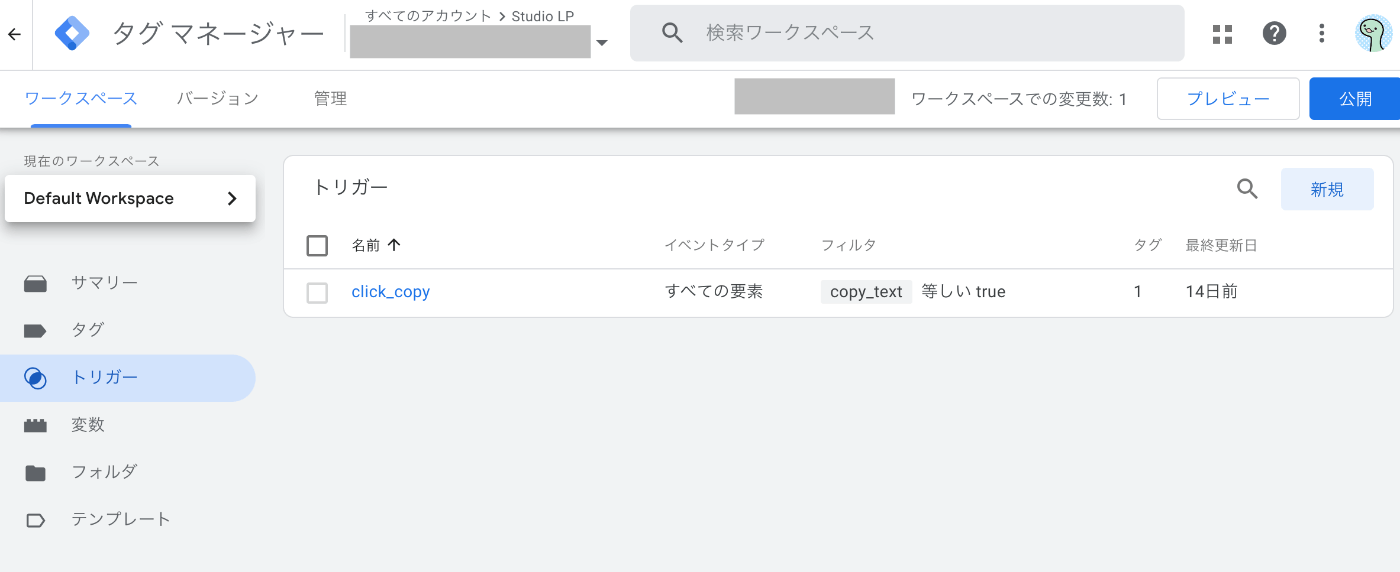Viewport: 1400px width, 572px height.
Task: Click the トリガー circle icon
Action: click(36, 378)
